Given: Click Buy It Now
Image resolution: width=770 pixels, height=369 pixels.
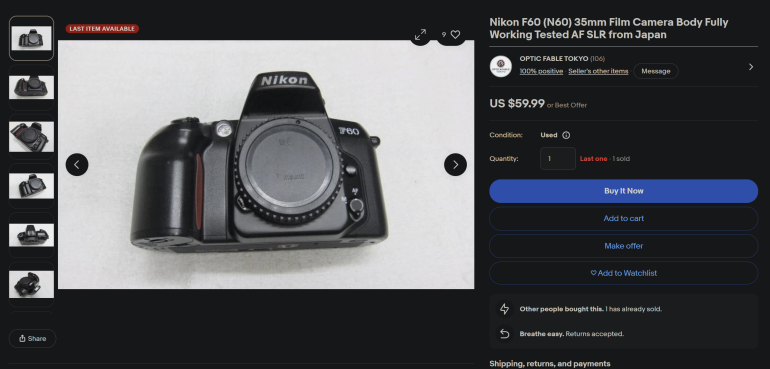Looking at the screenshot, I should tap(623, 191).
